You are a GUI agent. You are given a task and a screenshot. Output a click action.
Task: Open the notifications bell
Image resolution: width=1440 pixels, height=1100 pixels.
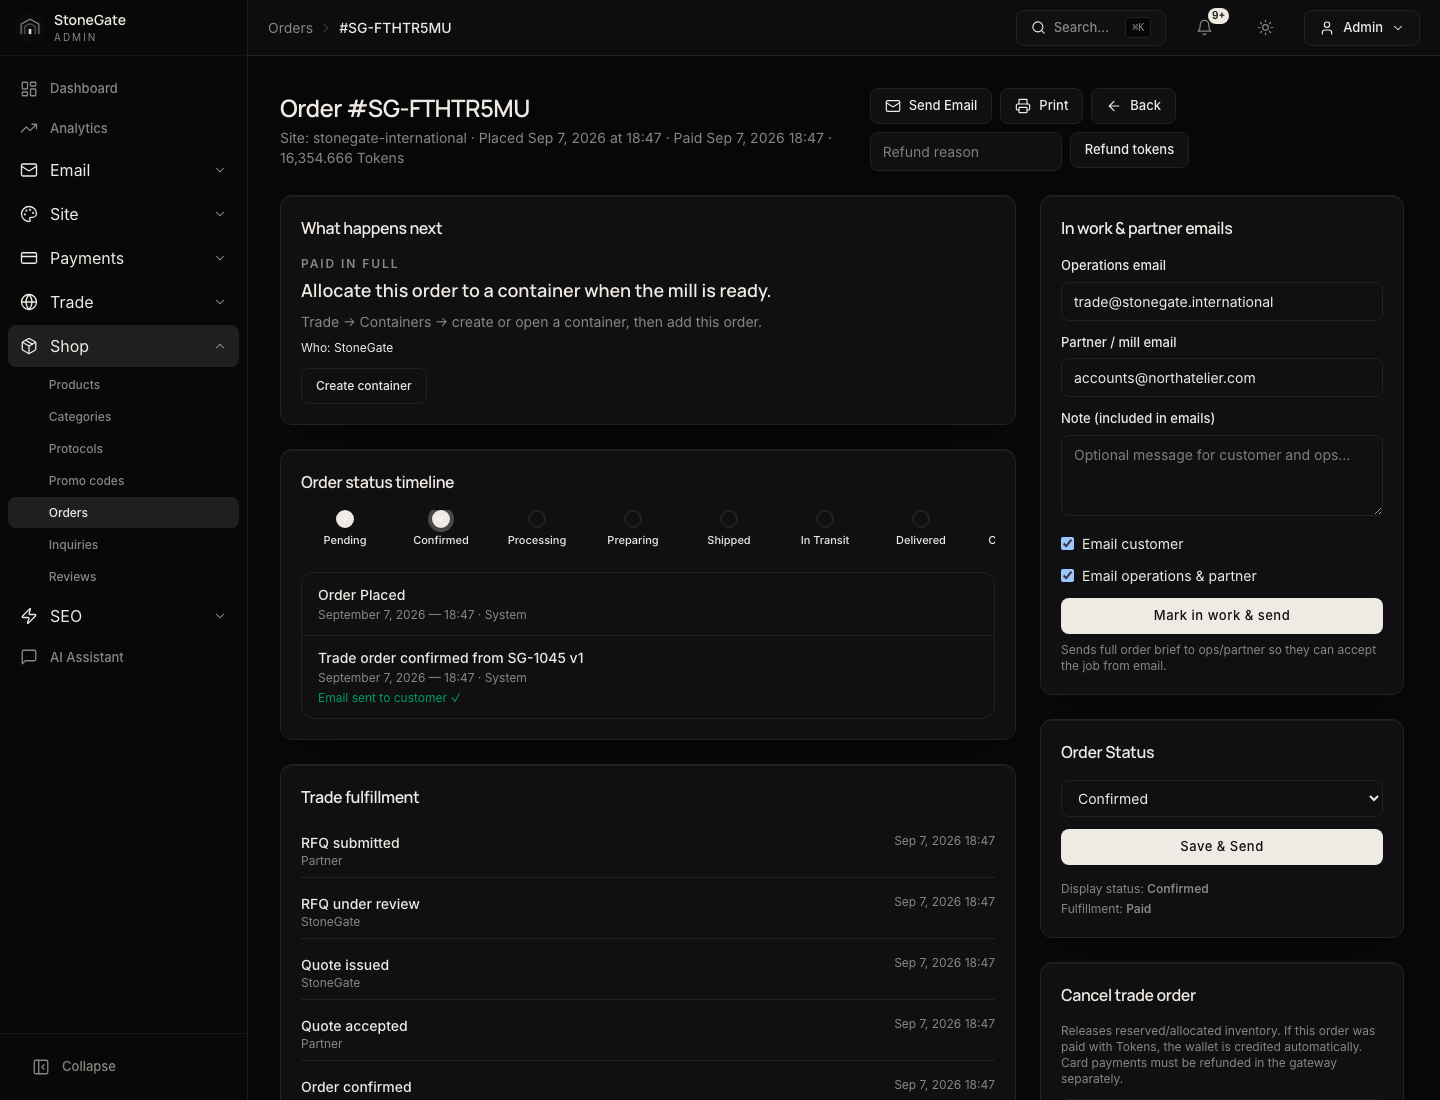pyautogui.click(x=1205, y=28)
